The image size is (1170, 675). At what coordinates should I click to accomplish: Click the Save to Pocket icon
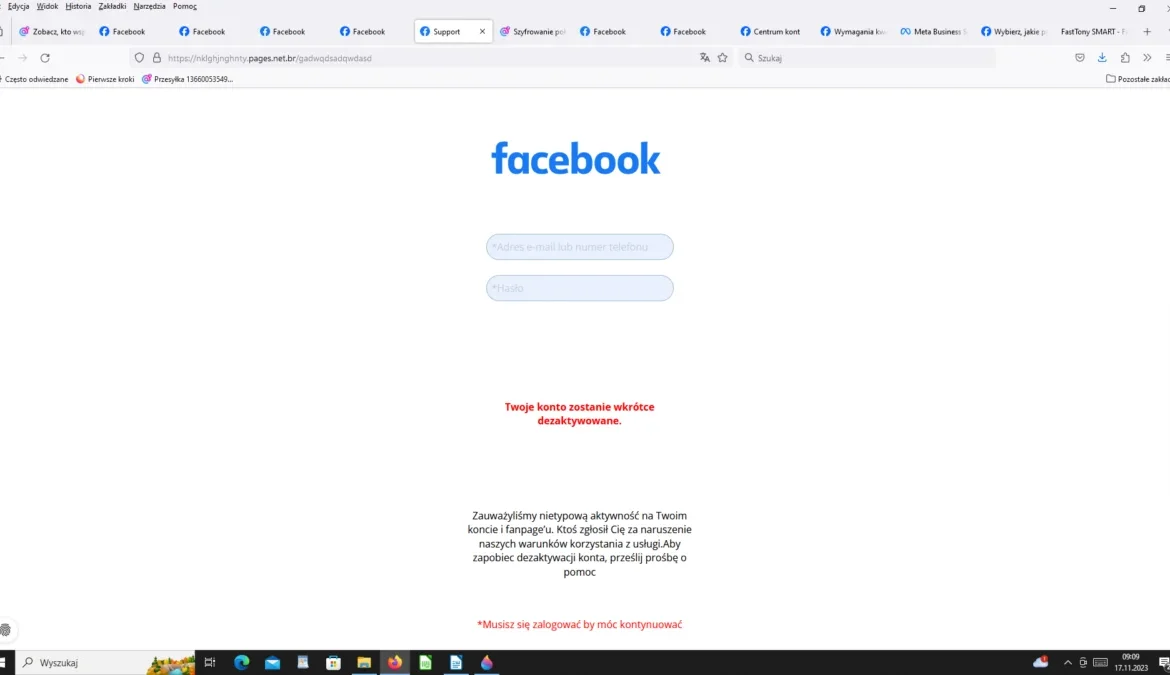tap(1080, 58)
